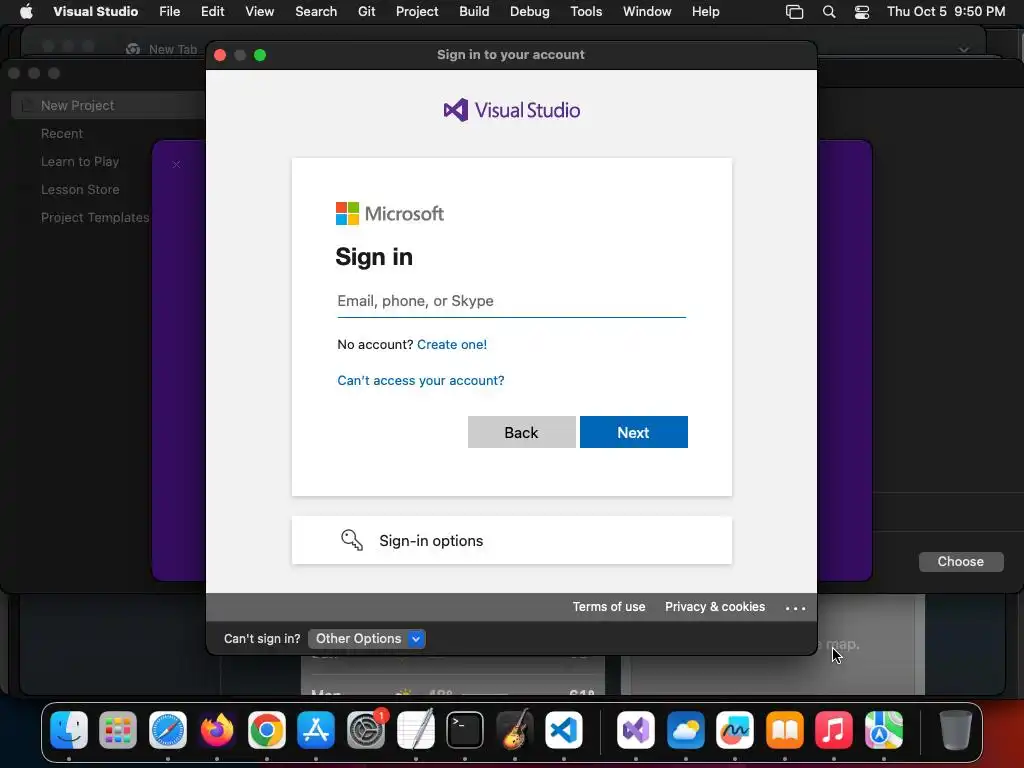Click date and time in menu bar
The width and height of the screenshot is (1024, 768).
(946, 12)
